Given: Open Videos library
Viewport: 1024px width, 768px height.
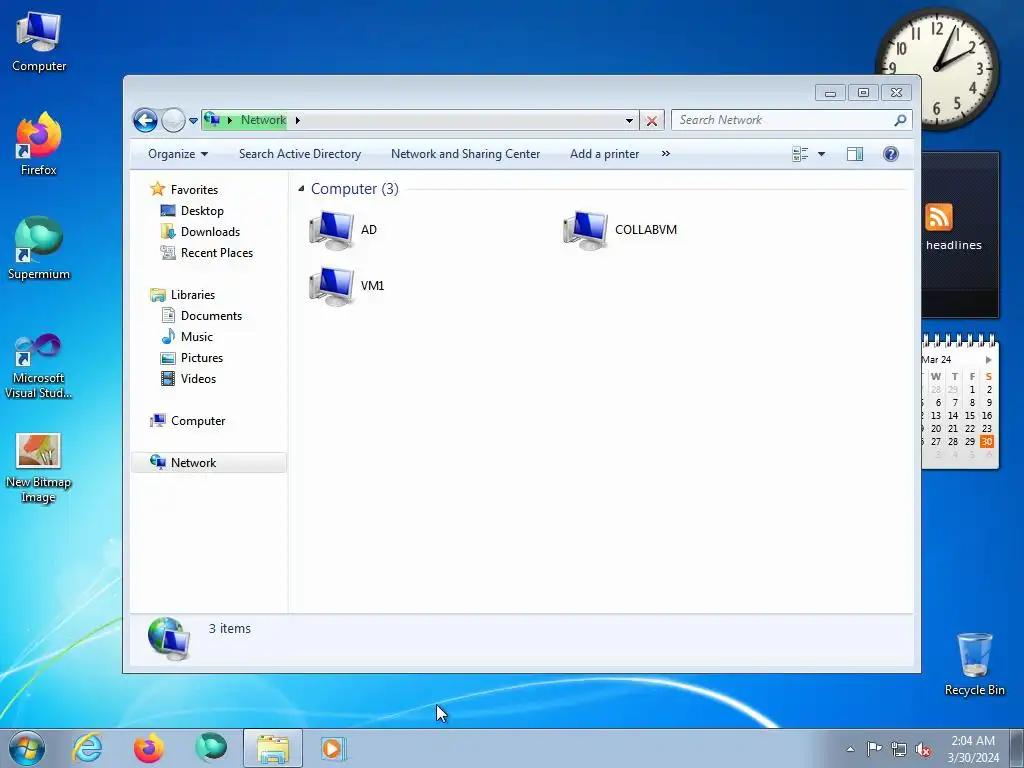Looking at the screenshot, I should (198, 379).
